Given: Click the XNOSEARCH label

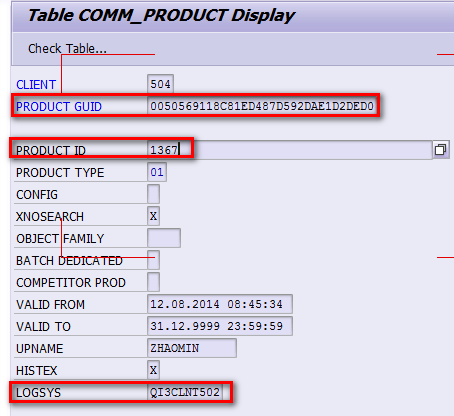Looking at the screenshot, I should click(x=50, y=217).
